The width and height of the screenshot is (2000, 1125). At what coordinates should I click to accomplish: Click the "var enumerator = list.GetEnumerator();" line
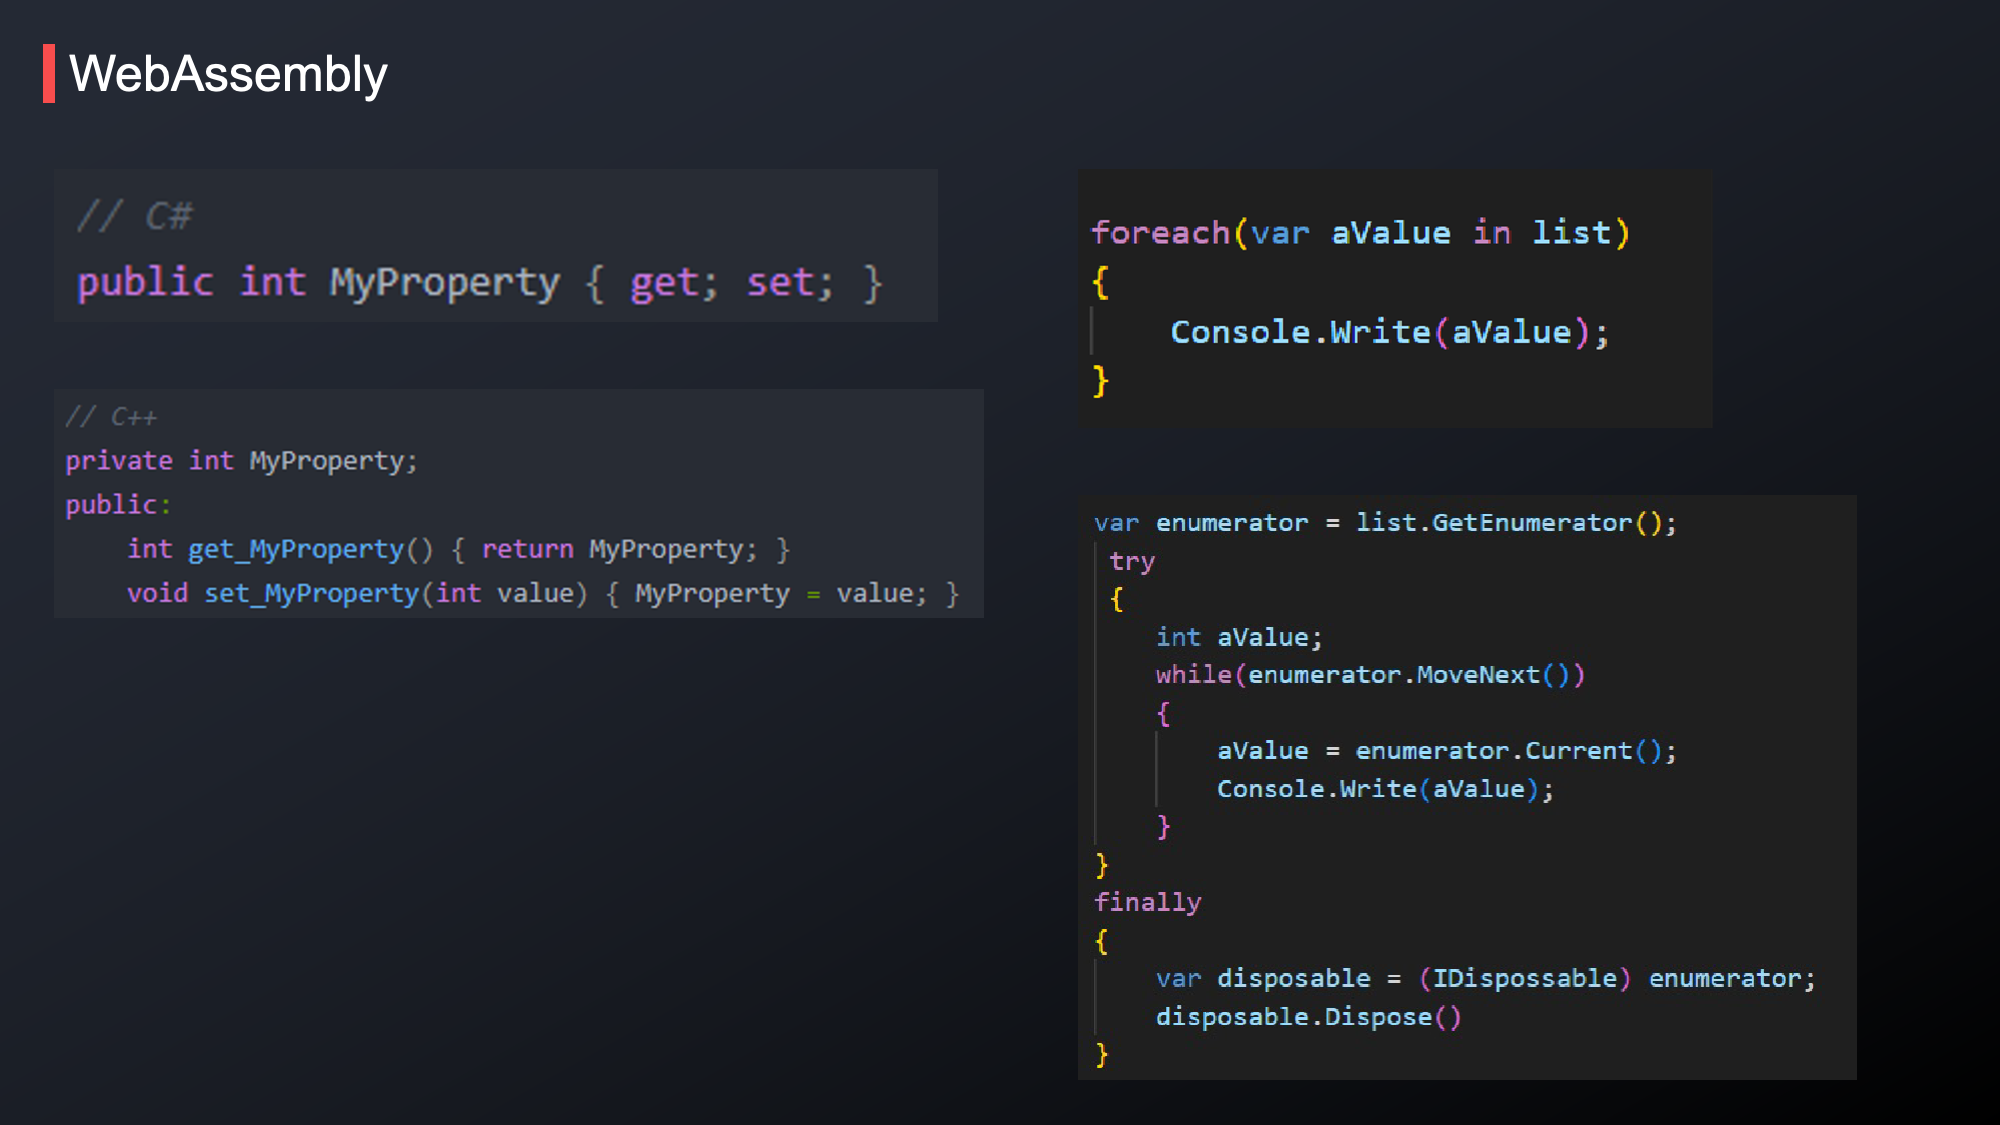1385,523
